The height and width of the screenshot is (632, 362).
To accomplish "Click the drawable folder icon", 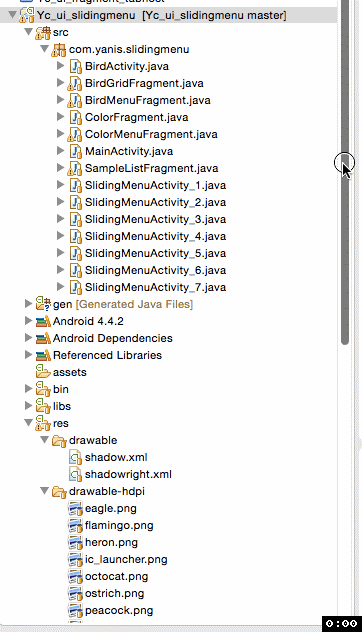I will [59, 440].
